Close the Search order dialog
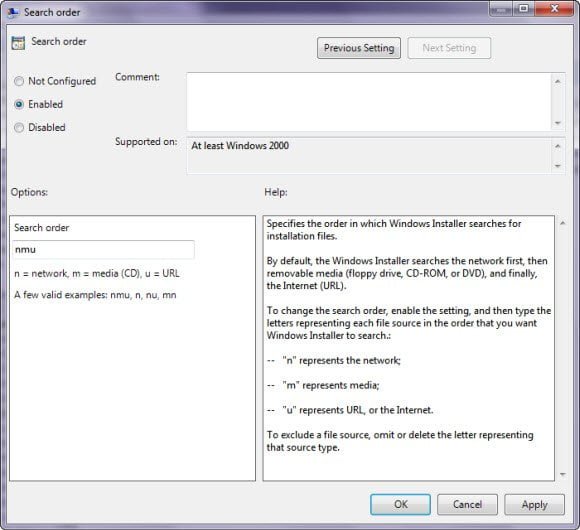Screen dimensions: 580x530 (554, 8)
